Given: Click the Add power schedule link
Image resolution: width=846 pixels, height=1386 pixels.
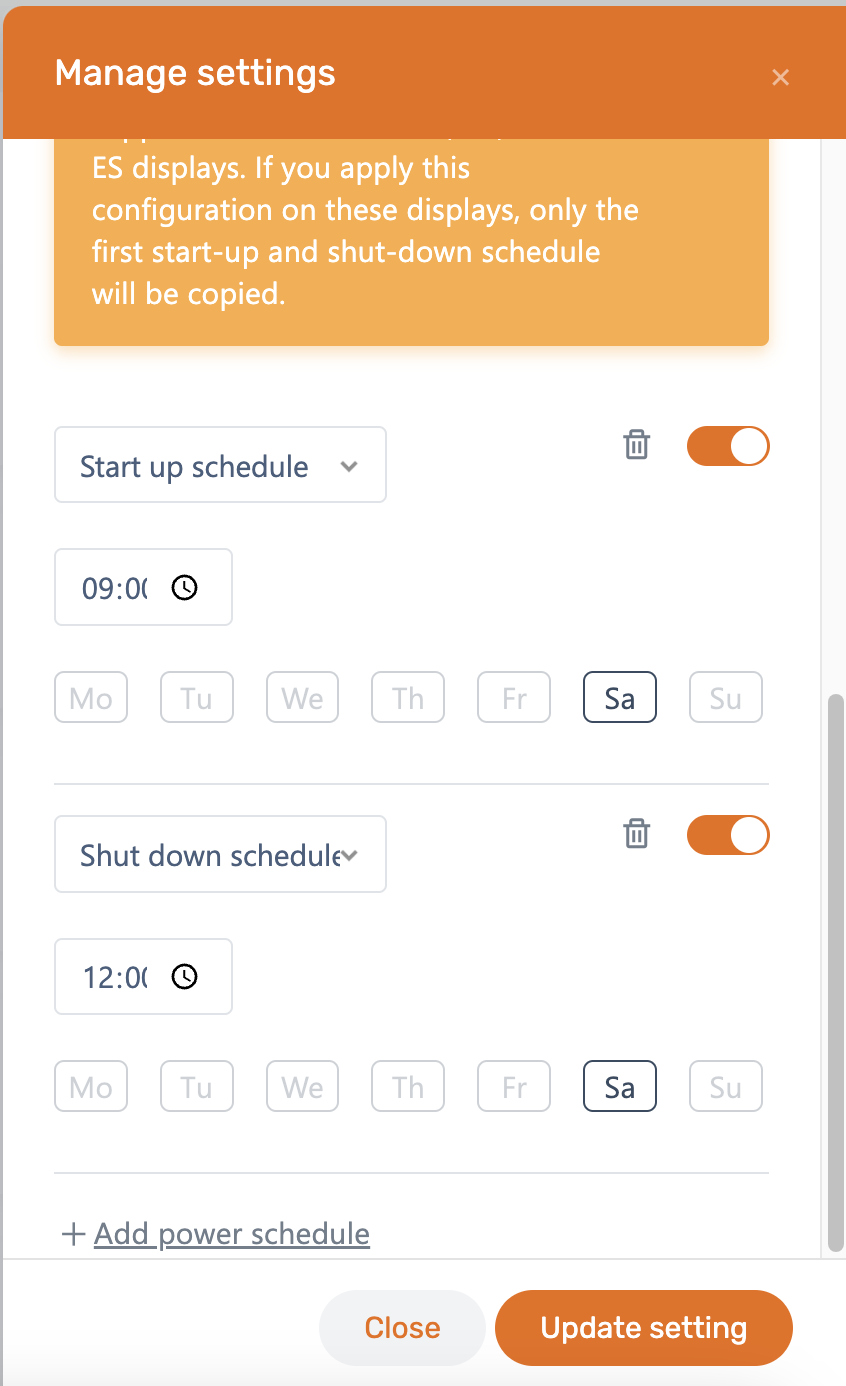Looking at the screenshot, I should pyautogui.click(x=231, y=1234).
